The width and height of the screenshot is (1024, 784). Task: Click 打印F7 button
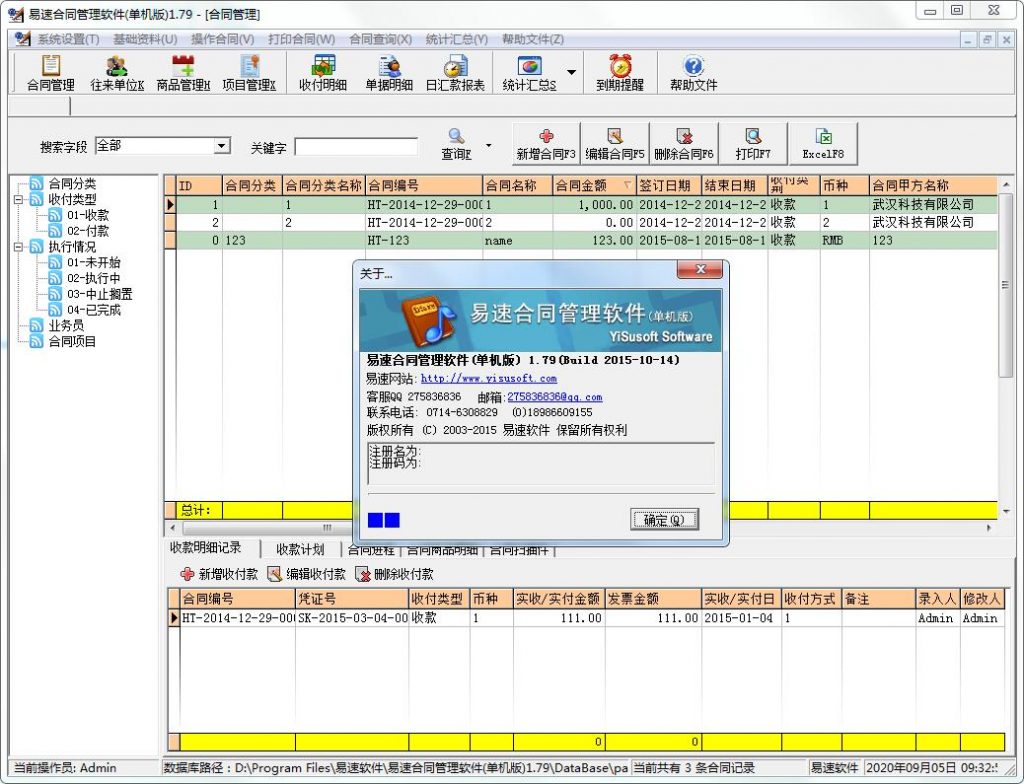click(x=753, y=144)
